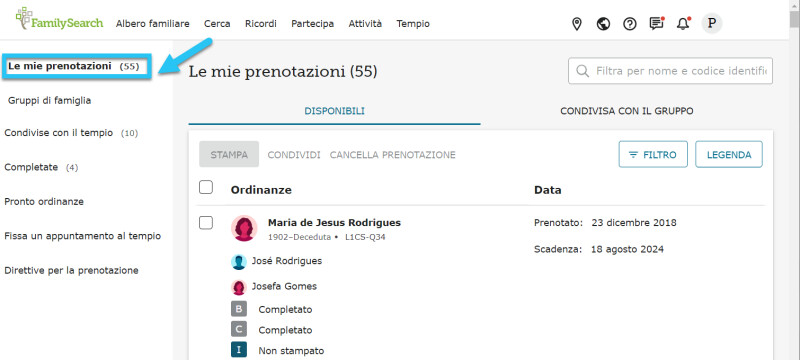Open the Albero familiare menu

[153, 23]
